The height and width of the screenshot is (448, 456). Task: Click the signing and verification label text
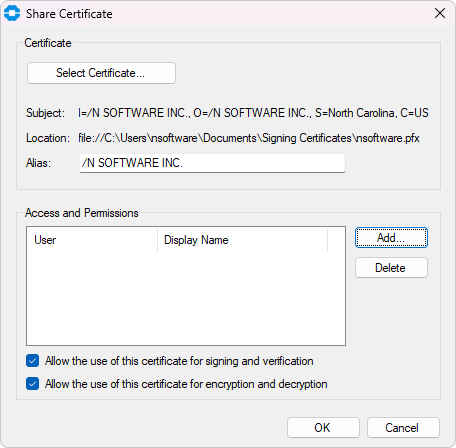coord(179,361)
